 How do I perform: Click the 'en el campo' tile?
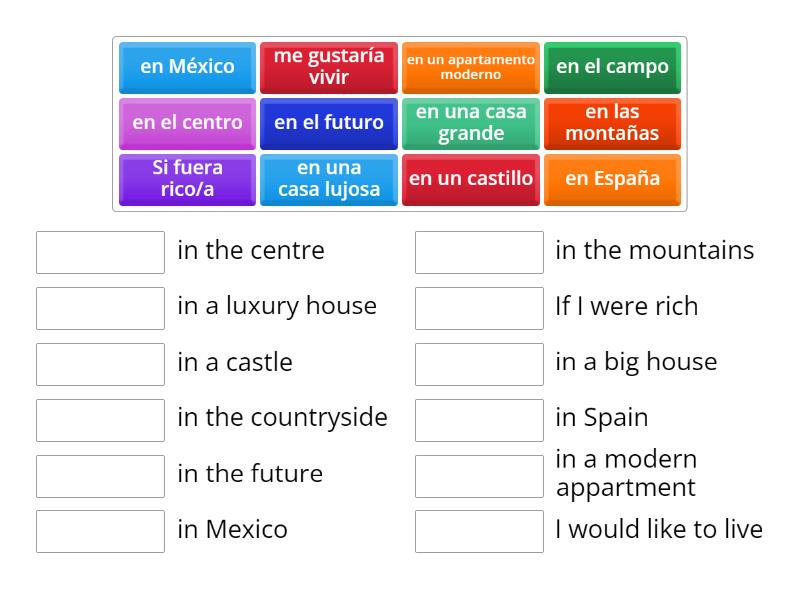point(612,67)
